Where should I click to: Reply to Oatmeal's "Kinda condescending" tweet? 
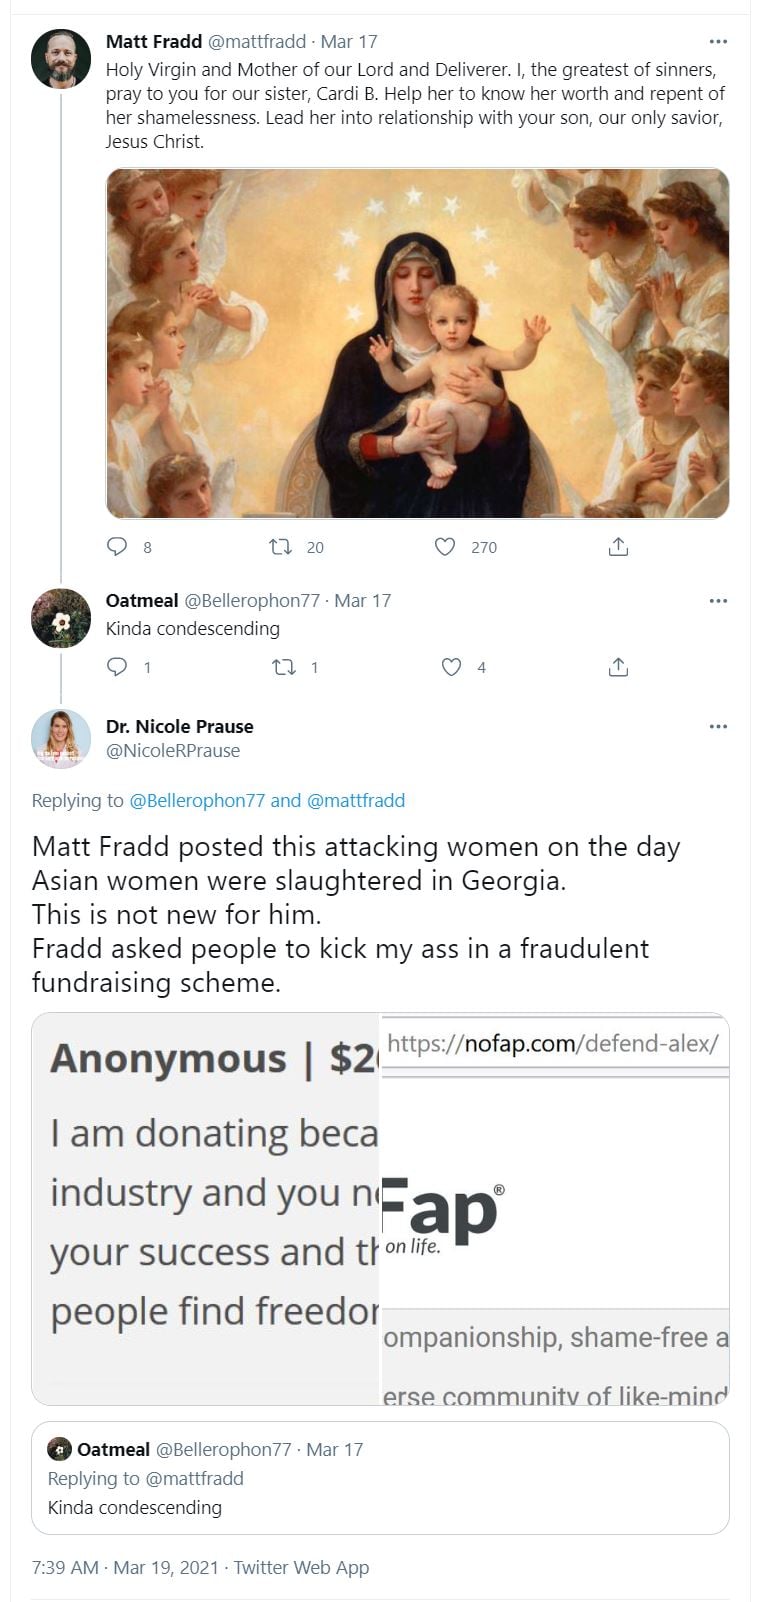click(117, 667)
